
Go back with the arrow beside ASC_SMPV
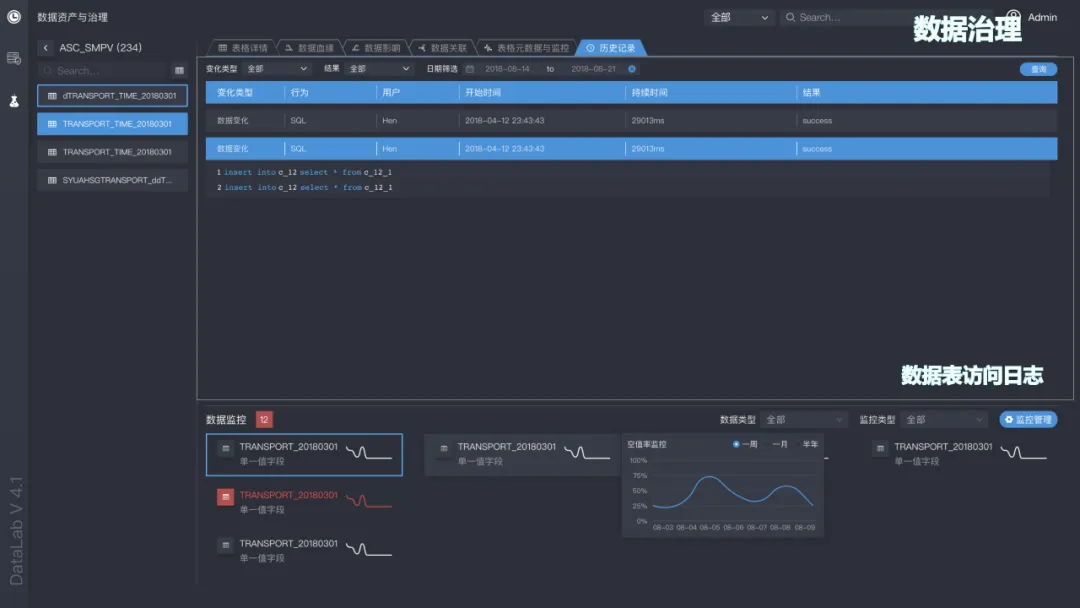(45, 48)
